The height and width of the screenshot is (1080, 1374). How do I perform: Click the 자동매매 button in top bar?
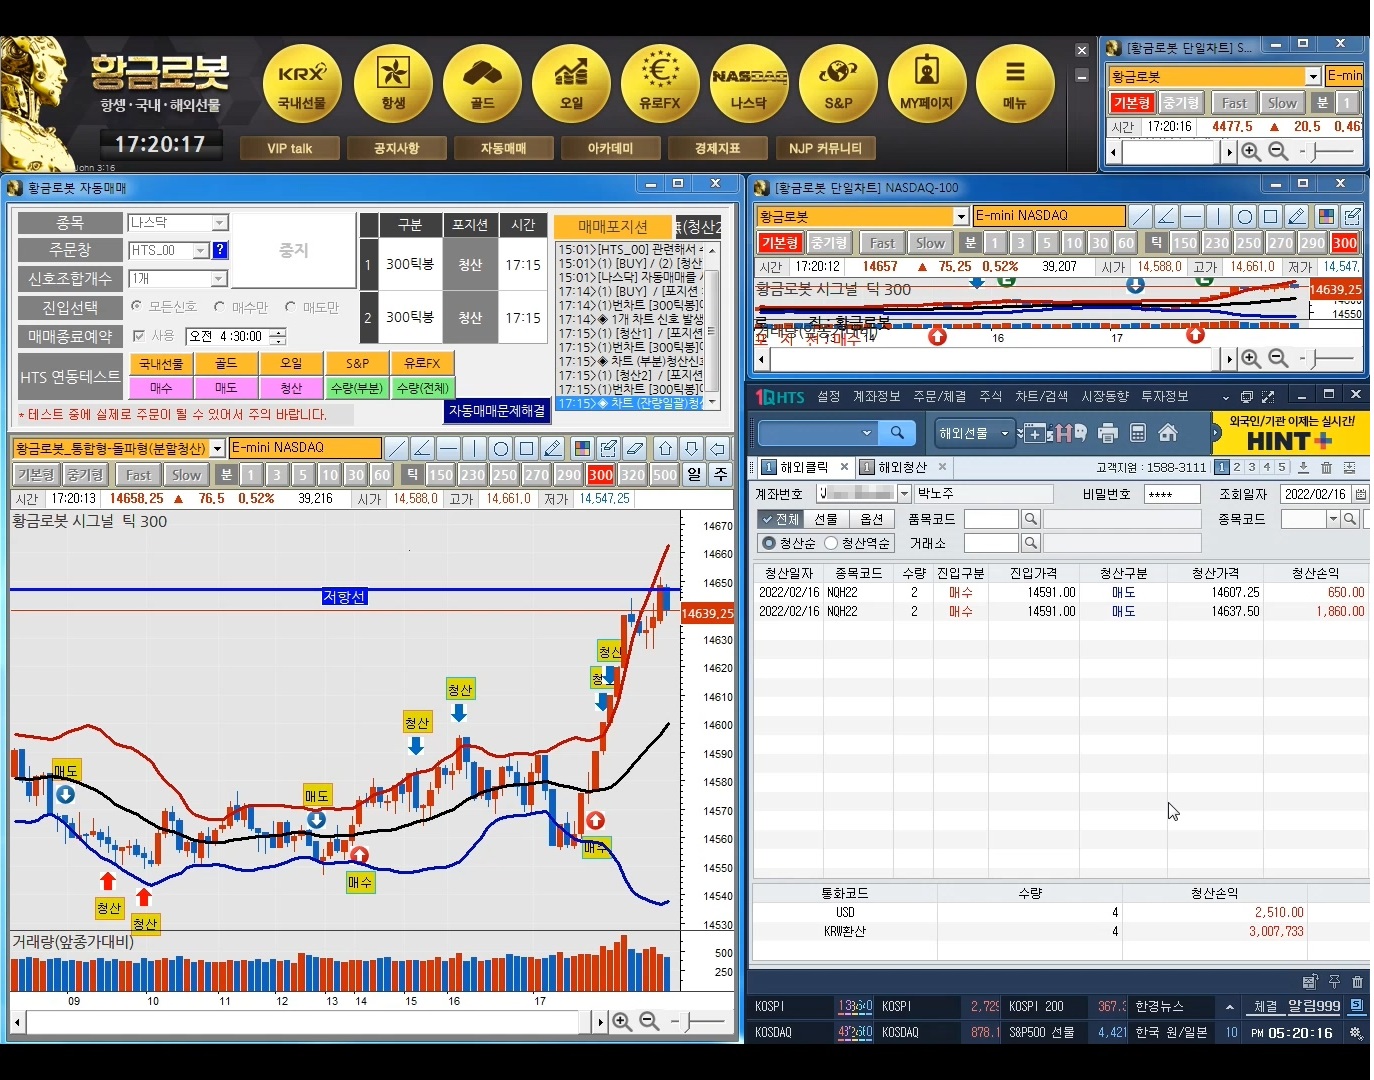point(503,148)
